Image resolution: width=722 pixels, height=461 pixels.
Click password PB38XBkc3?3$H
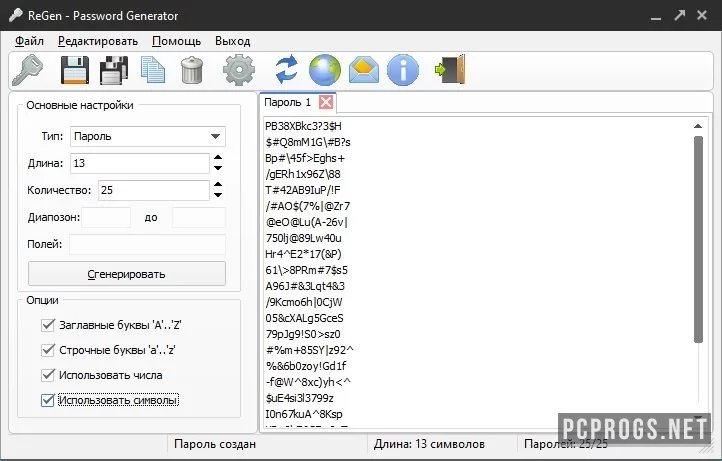(303, 126)
